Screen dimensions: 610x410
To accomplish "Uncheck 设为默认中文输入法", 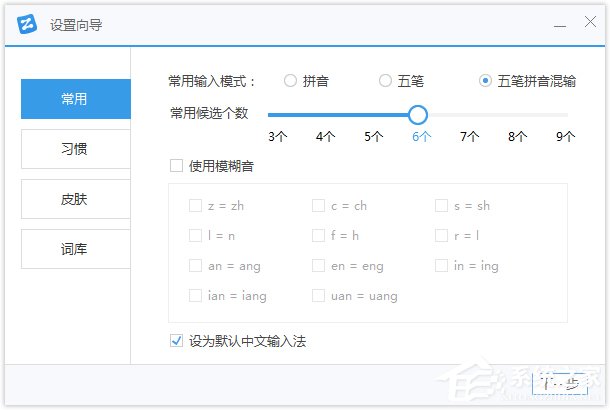I will tap(177, 341).
